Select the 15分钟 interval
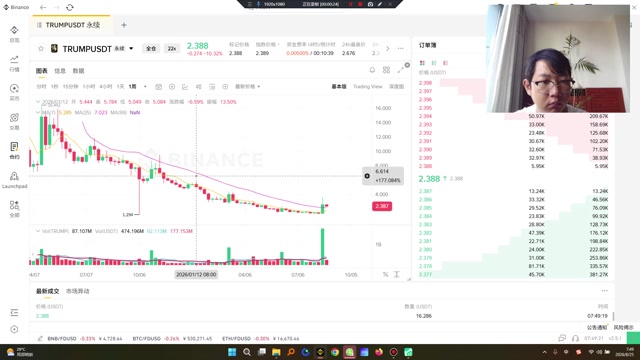Image resolution: width=640 pixels, height=360 pixels. (70, 87)
